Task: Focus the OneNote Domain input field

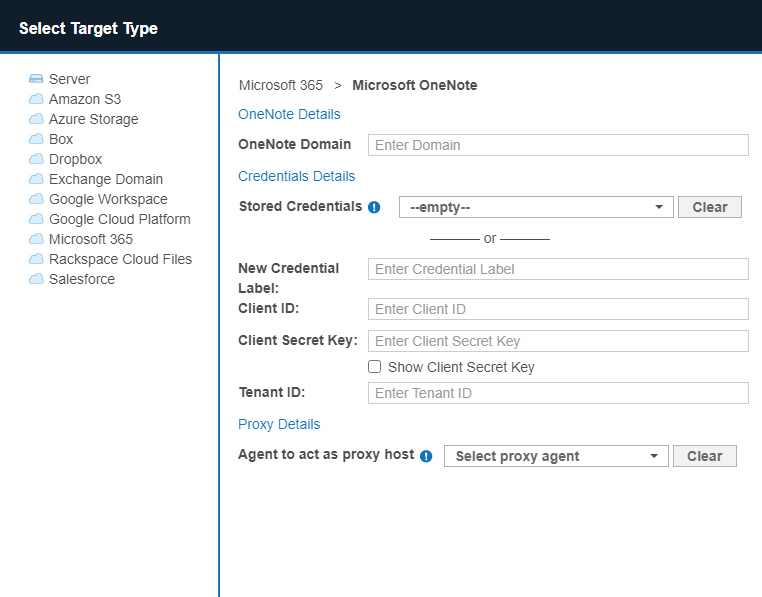Action: pos(558,145)
